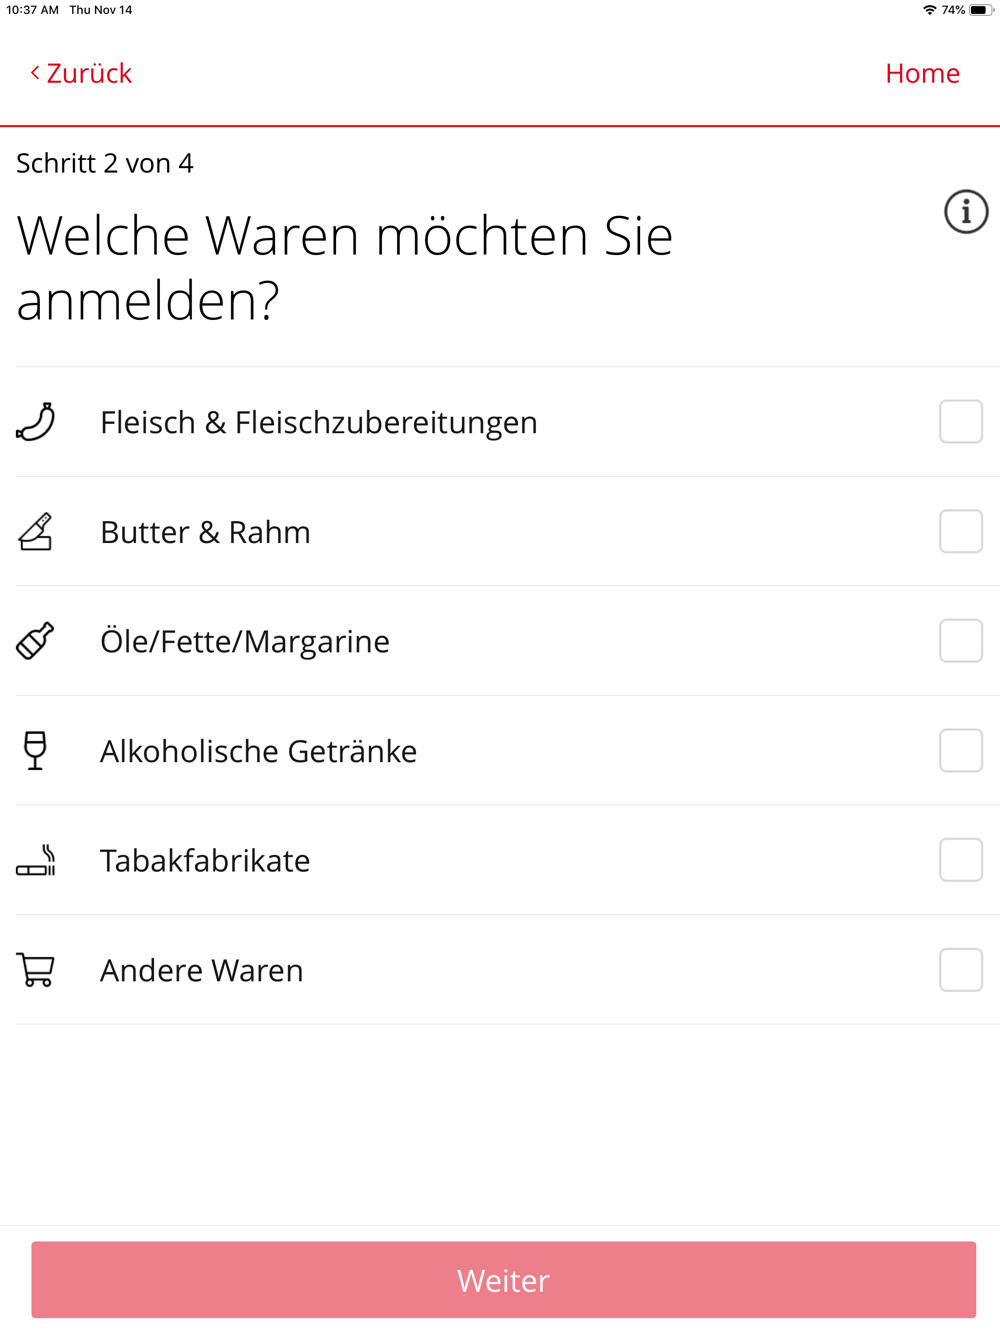
Task: Go back with the Zurück link
Action: coord(80,73)
